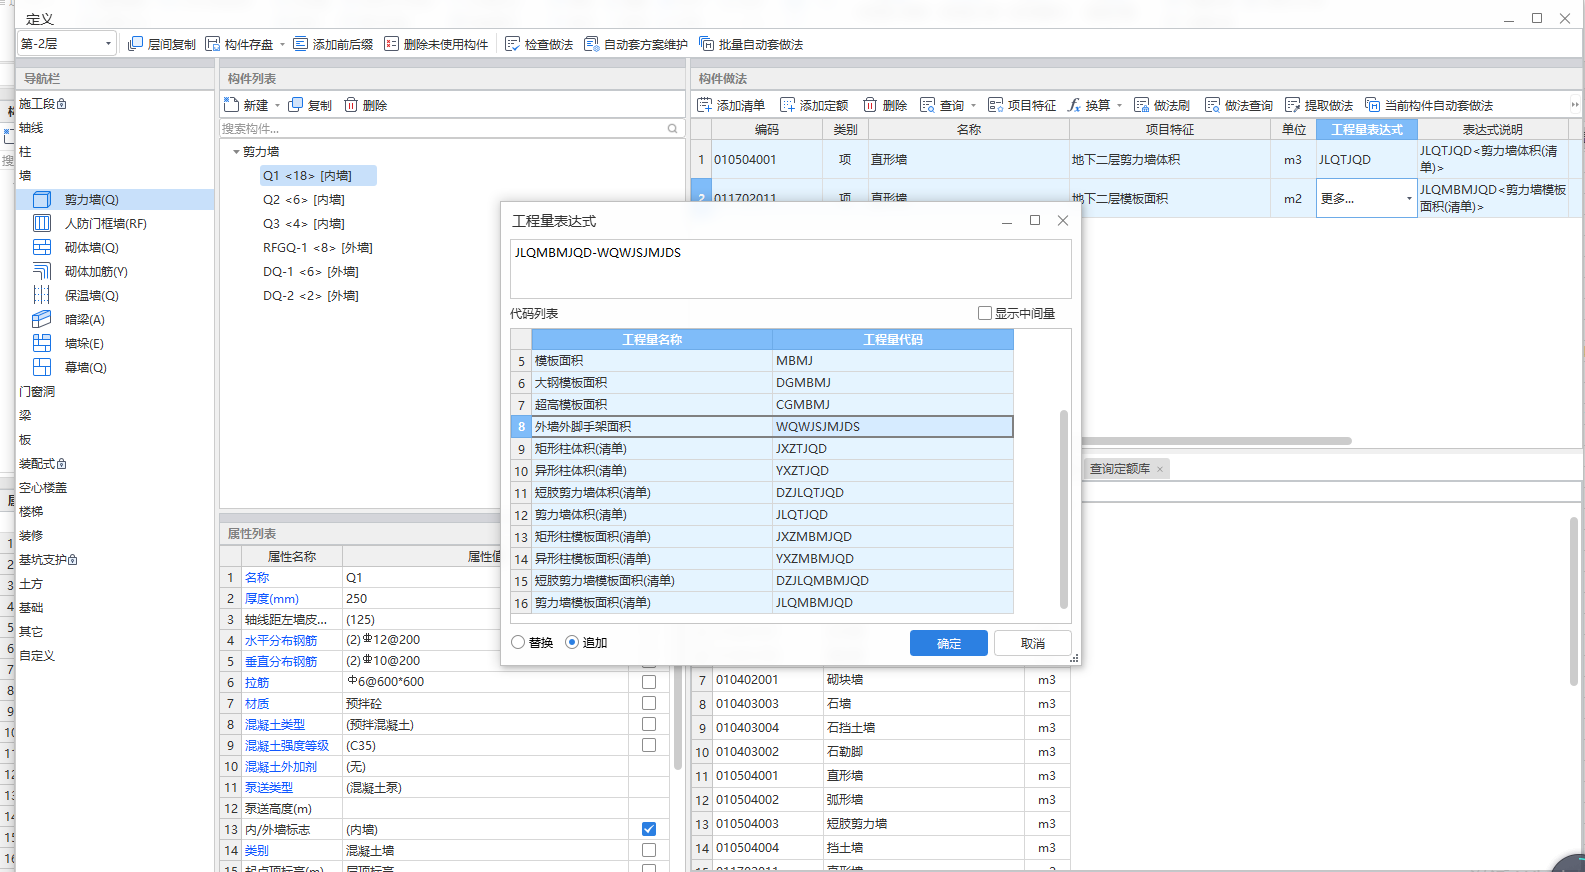Select 替换 radio button

tap(518, 642)
